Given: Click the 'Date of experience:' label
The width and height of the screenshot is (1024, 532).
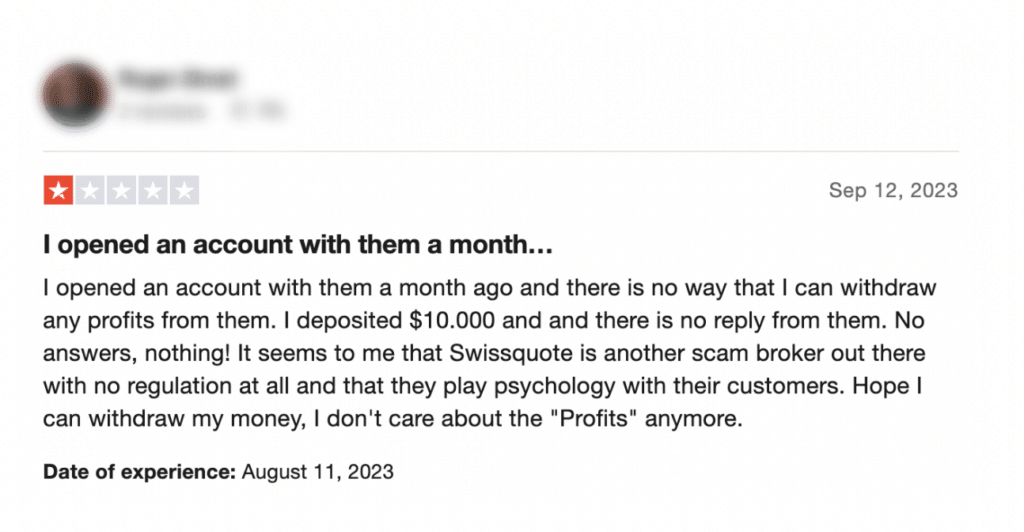Looking at the screenshot, I should (139, 472).
